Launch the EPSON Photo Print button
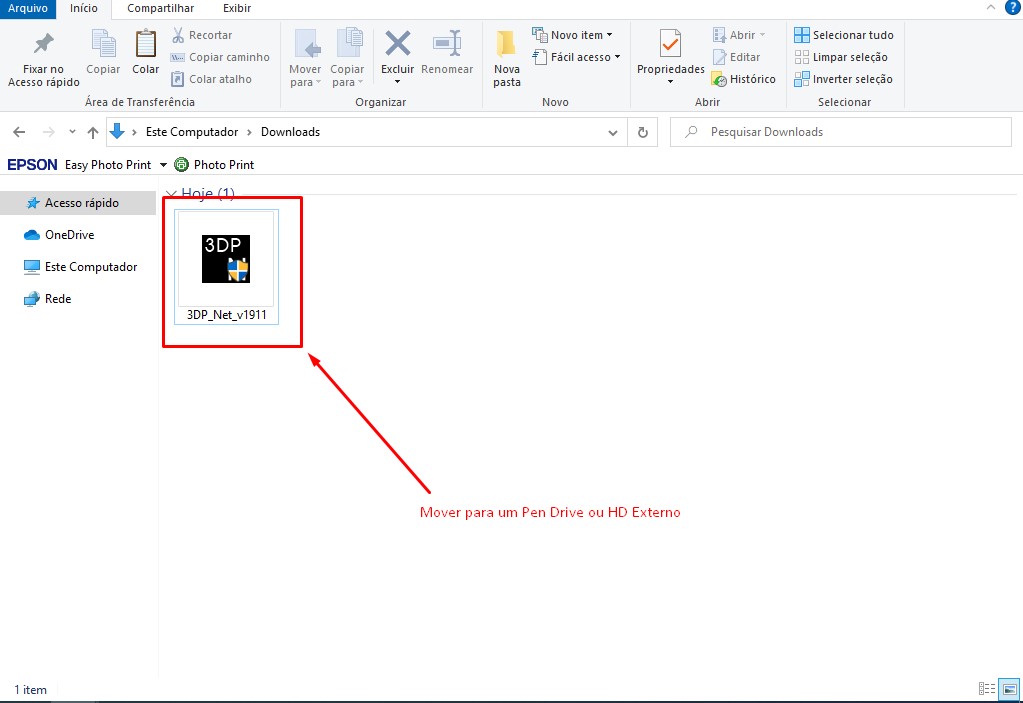The image size is (1023, 703). [x=214, y=165]
